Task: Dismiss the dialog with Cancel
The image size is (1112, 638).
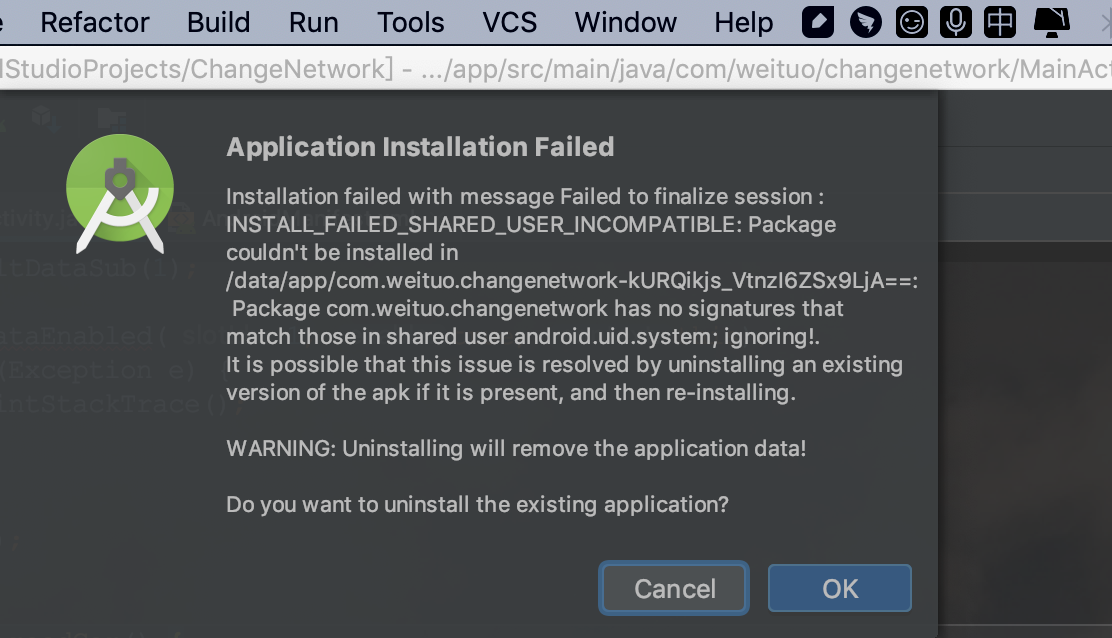Action: pyautogui.click(x=673, y=588)
